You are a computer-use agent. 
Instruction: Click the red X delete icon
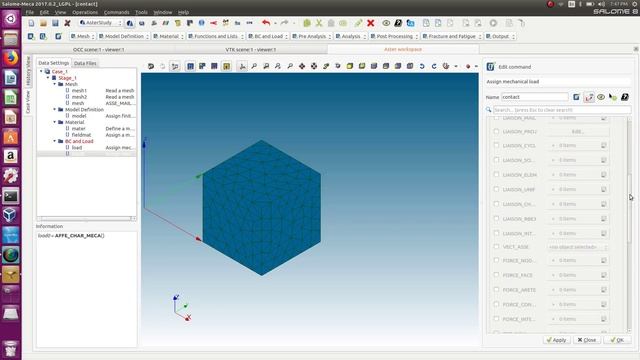coord(371,23)
